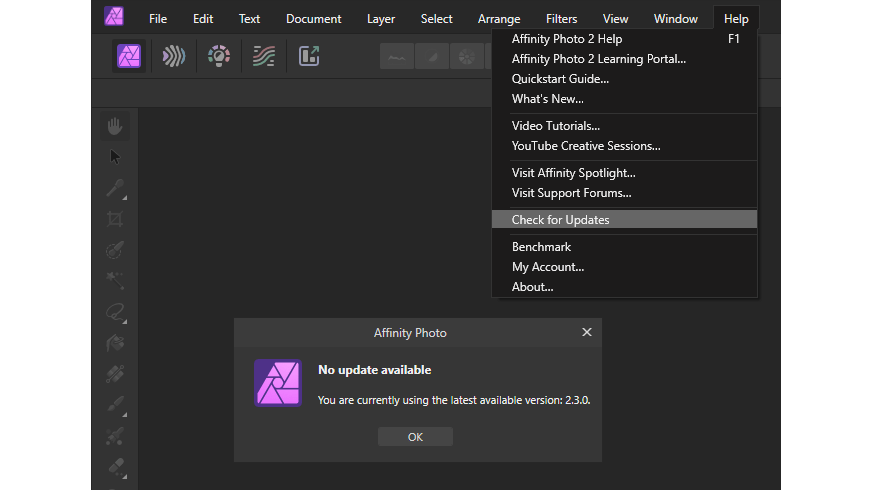Select the Paint Brush tool
Viewport: 871px width, 490px height.
click(x=115, y=405)
